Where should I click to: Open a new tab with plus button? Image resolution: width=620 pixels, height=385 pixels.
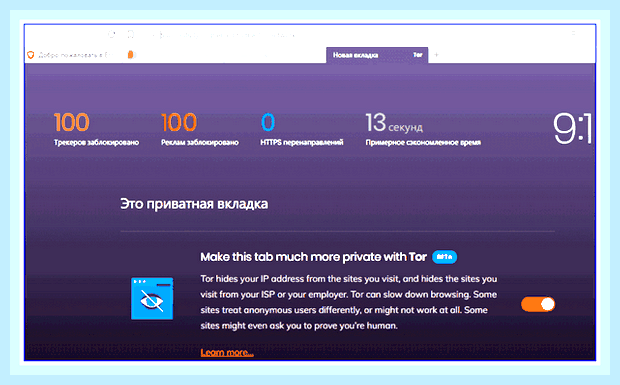(x=437, y=55)
